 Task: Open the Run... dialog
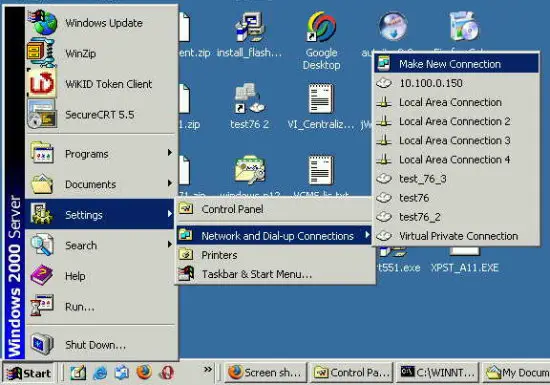click(x=101, y=306)
